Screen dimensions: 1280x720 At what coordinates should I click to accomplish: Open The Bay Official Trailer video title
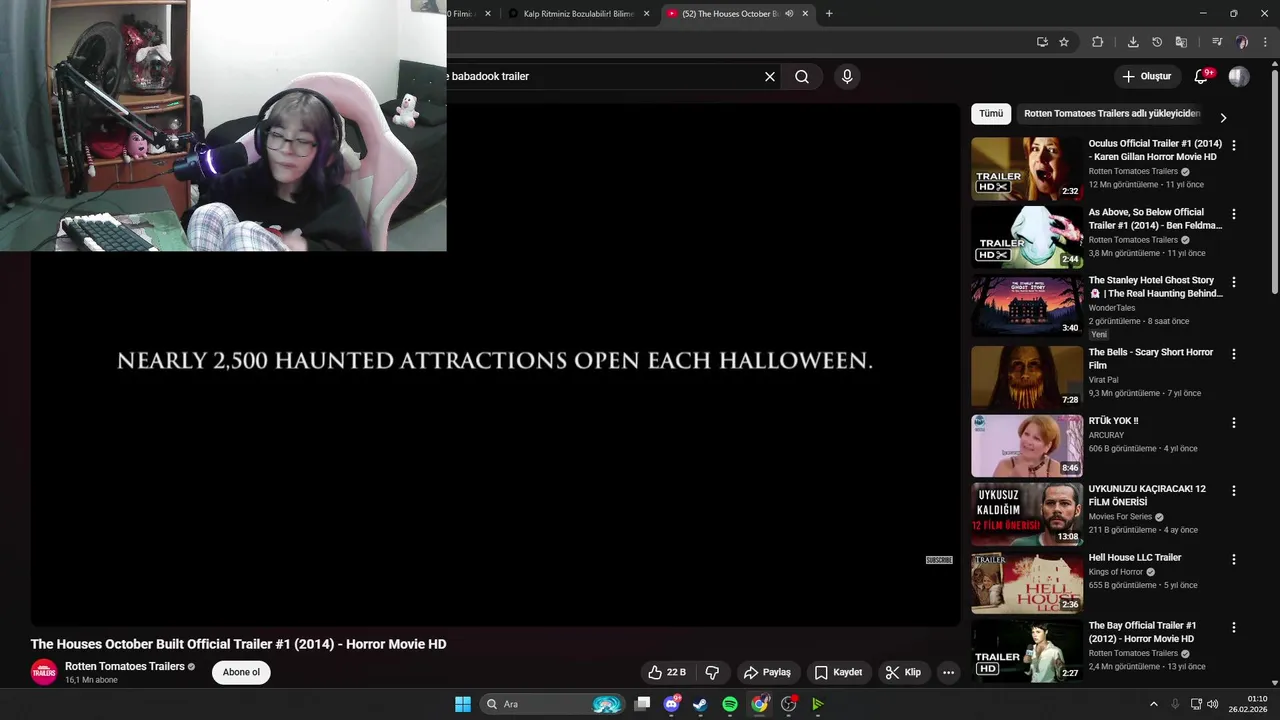1142,632
